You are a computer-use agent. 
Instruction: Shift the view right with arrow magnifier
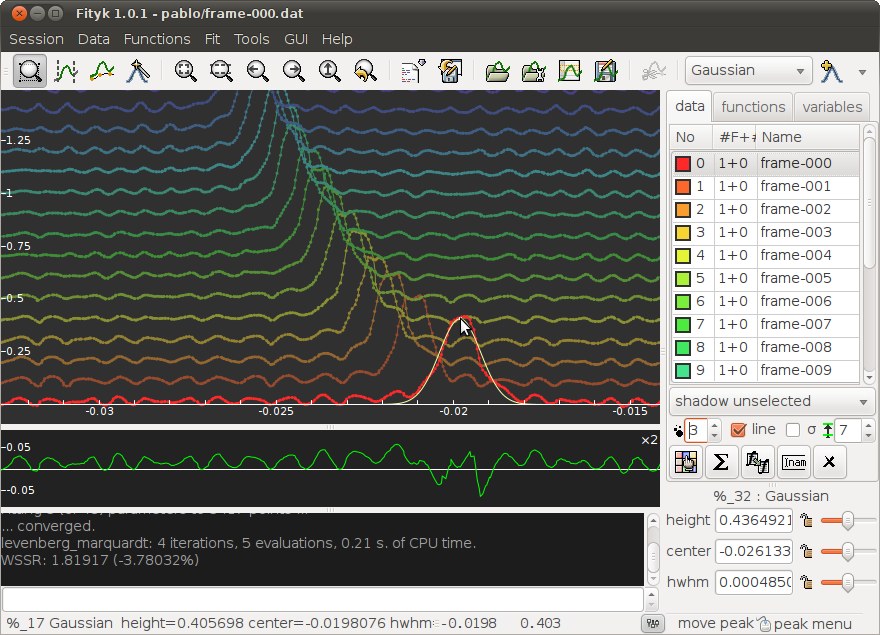(293, 71)
